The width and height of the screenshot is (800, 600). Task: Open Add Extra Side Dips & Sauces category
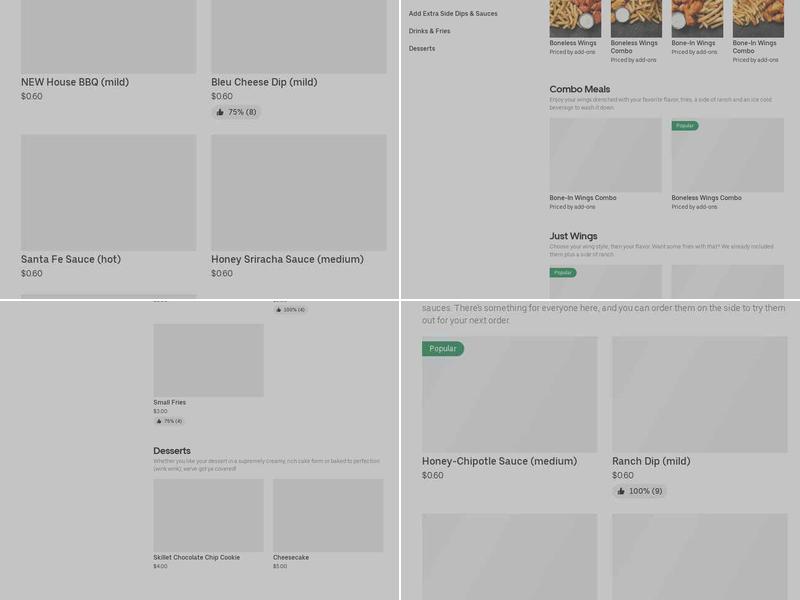click(453, 14)
